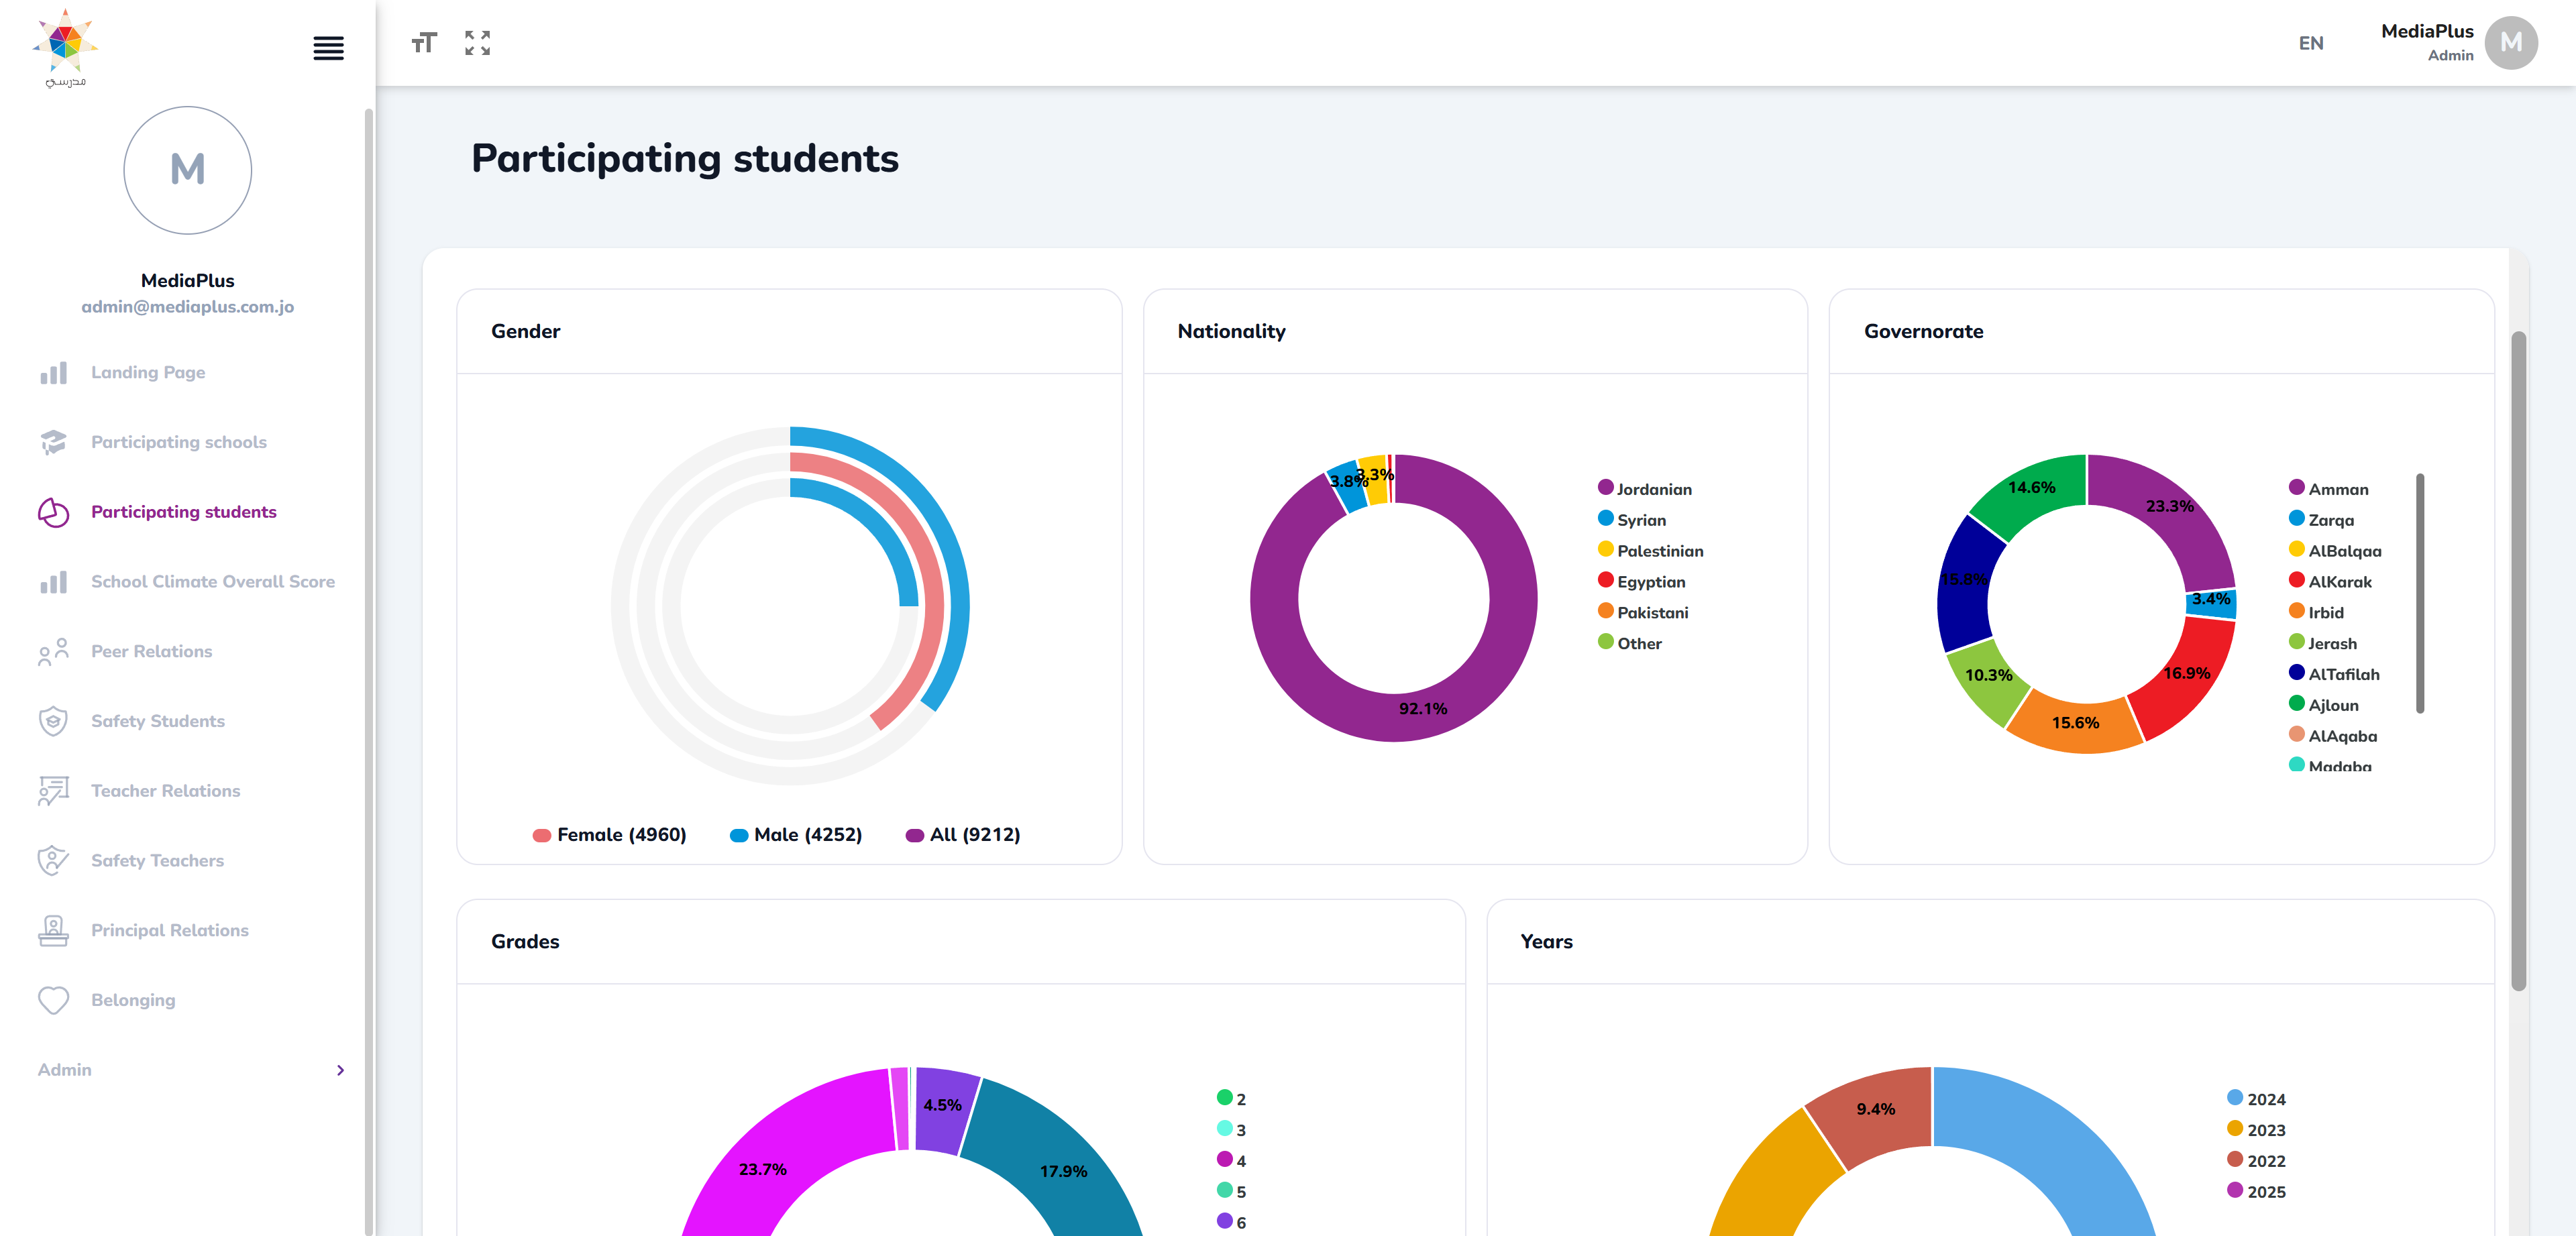Screen dimensions: 2576x1236
Task: Toggle Irbid legend item
Action: tap(2317, 613)
